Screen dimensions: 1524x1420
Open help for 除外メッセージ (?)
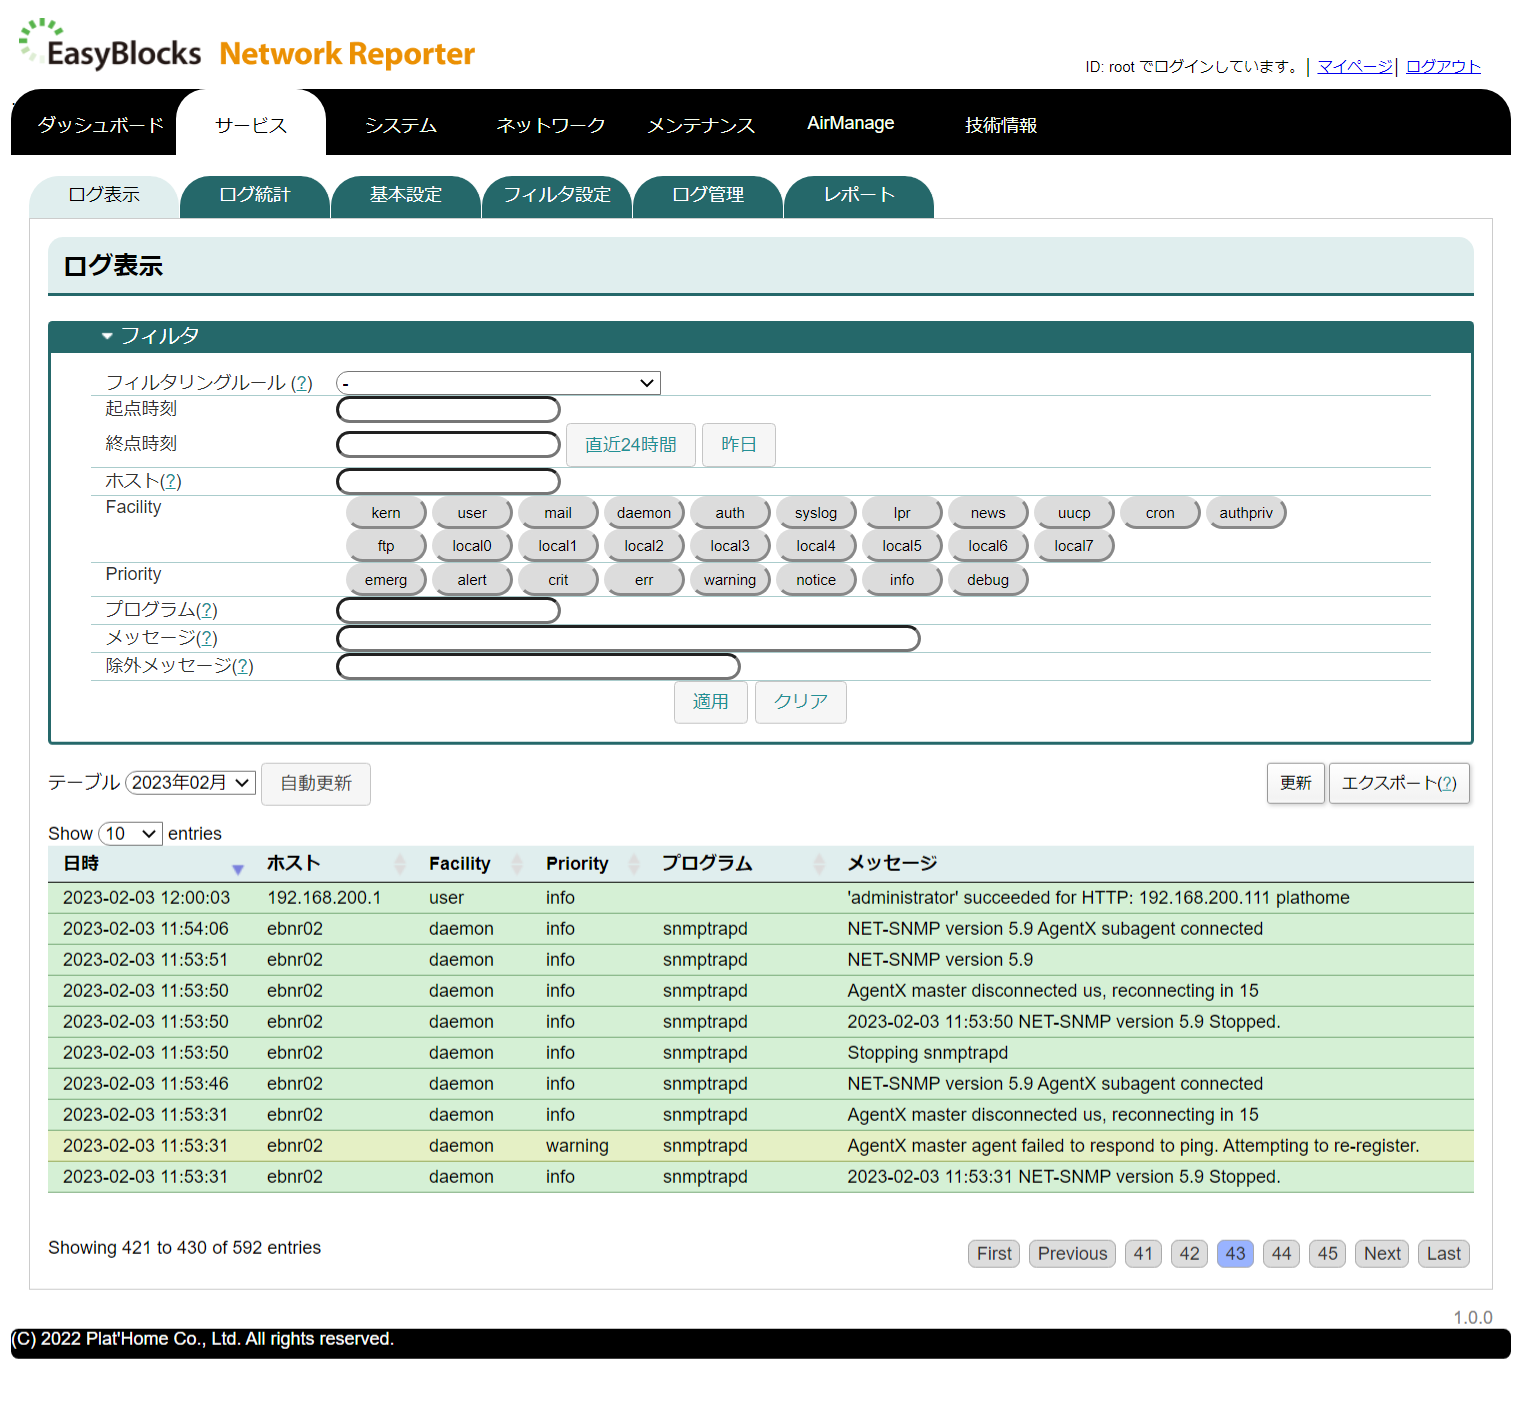[x=242, y=666]
